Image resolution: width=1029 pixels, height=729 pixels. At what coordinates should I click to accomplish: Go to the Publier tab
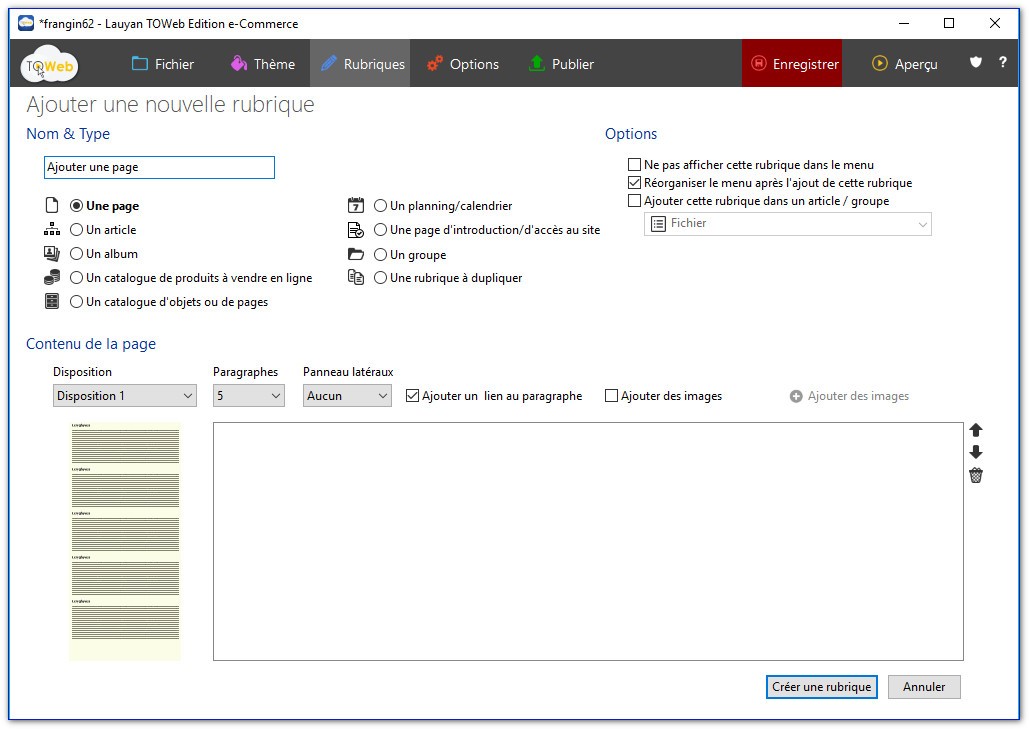[x=561, y=64]
